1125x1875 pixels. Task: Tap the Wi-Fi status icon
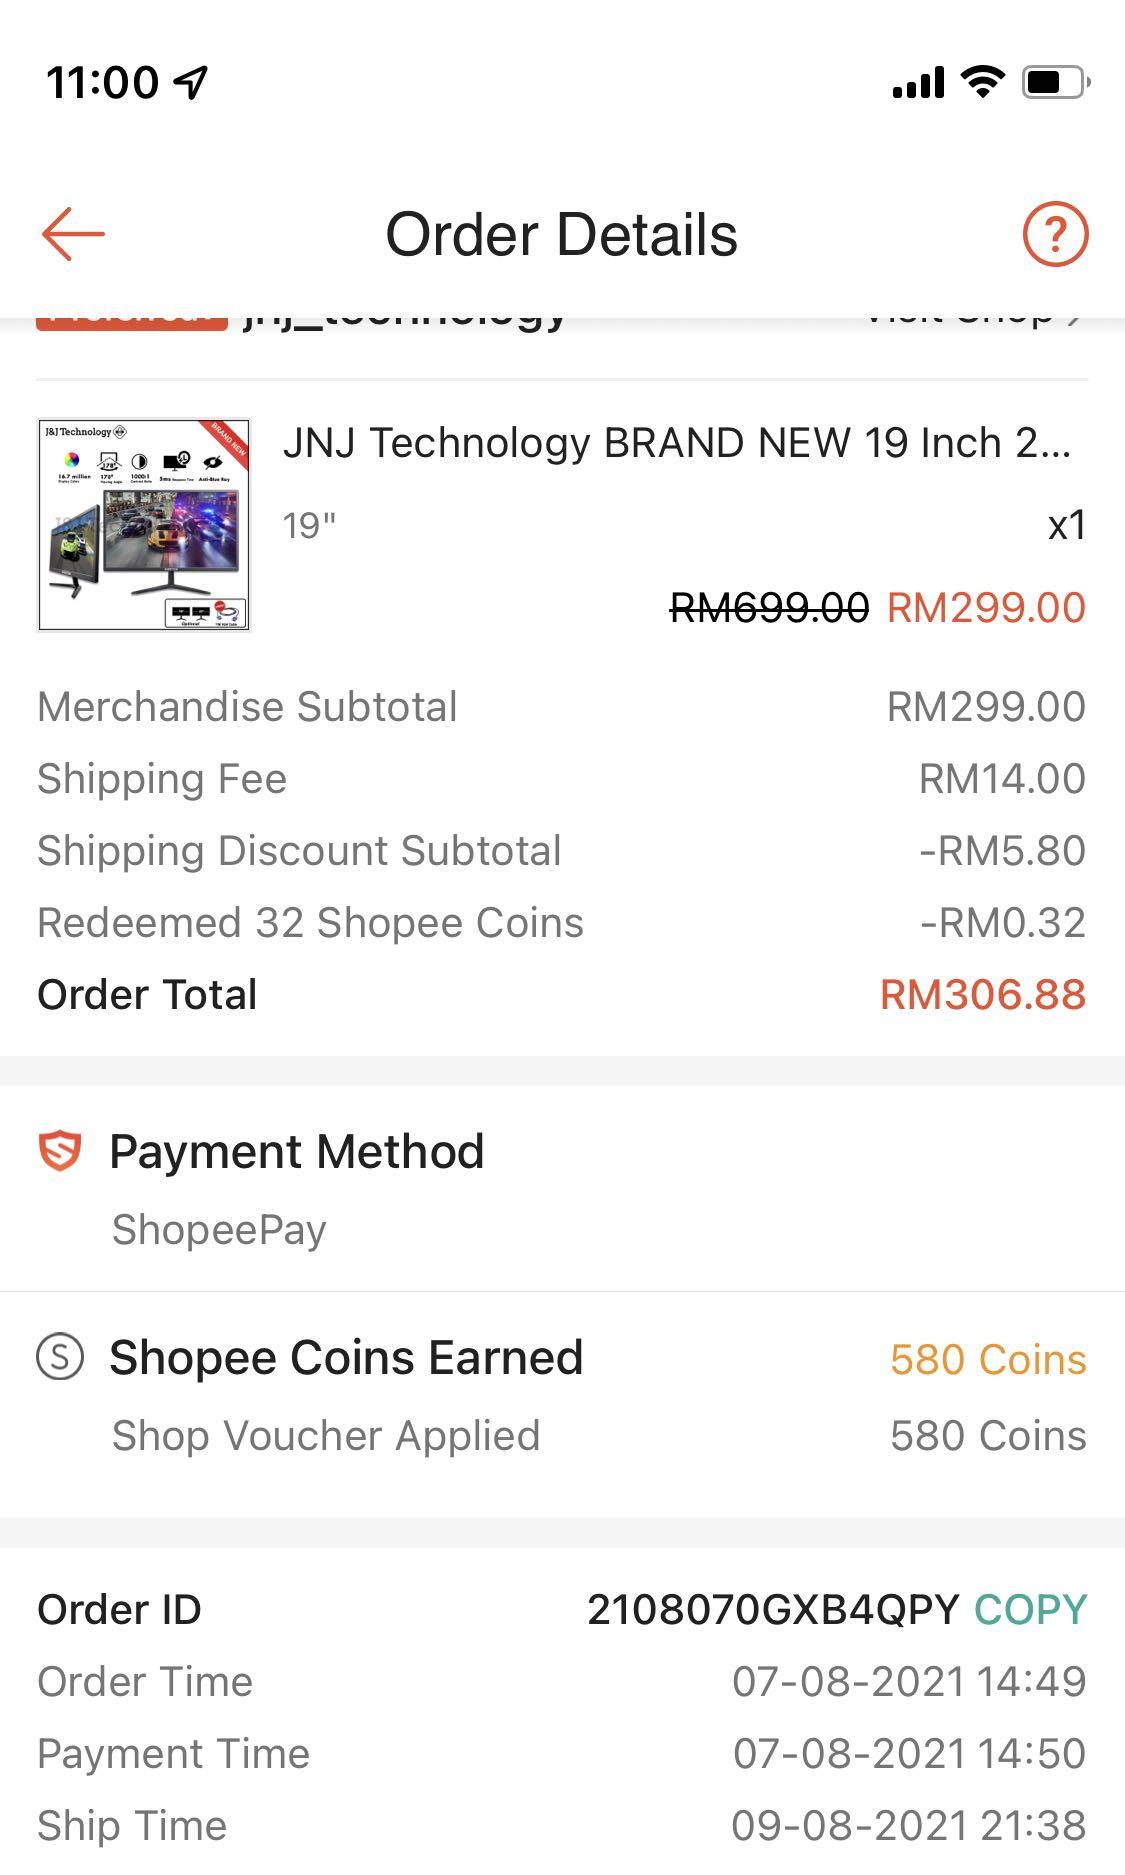coord(982,82)
